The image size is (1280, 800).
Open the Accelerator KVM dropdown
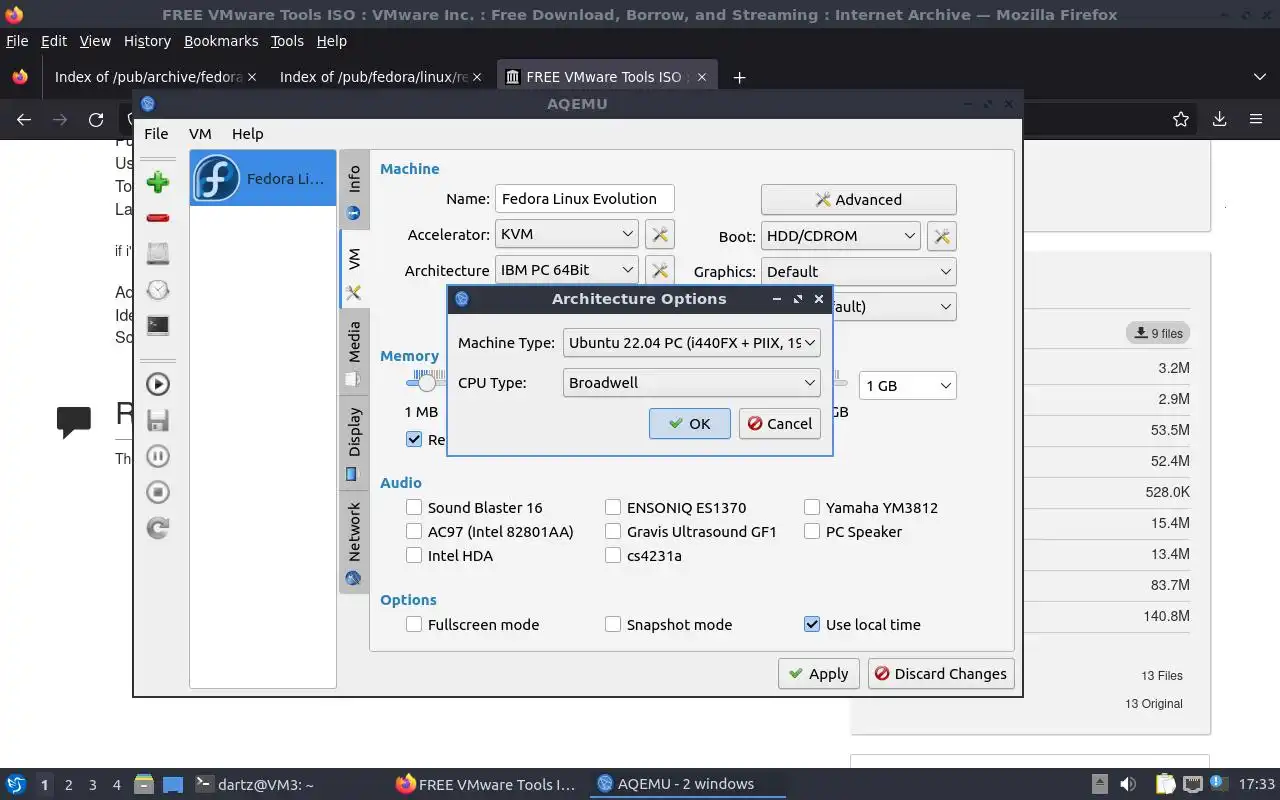tap(566, 234)
